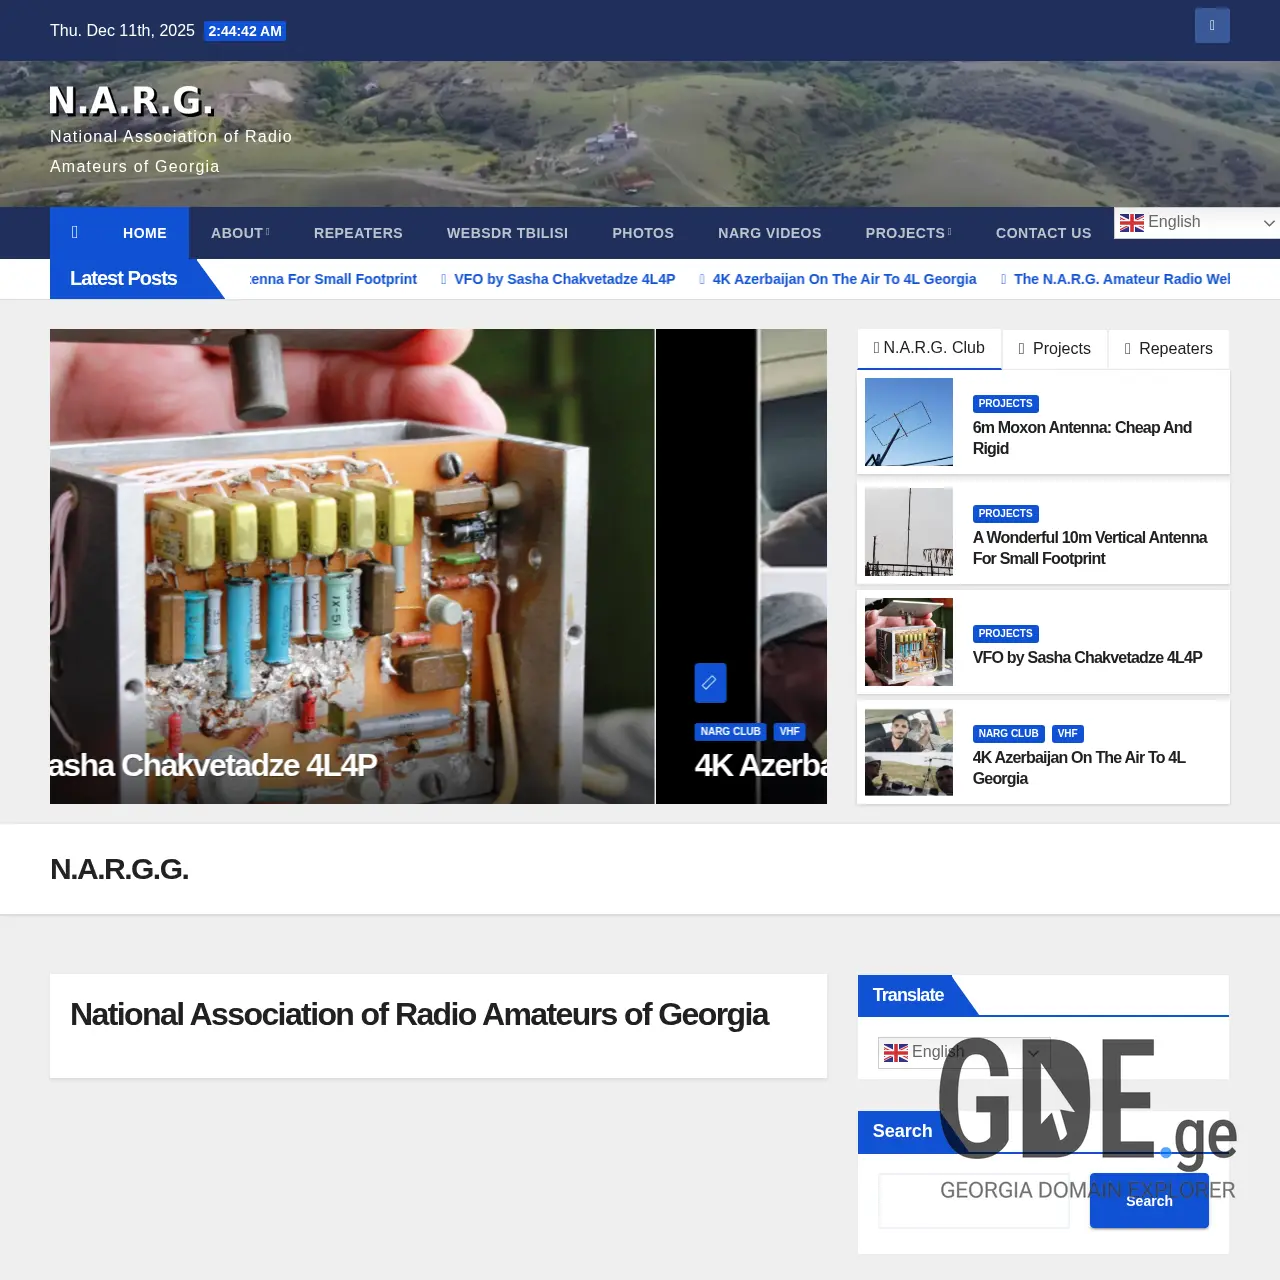
Task: Click the Projects tab folder icon
Action: click(x=1022, y=348)
